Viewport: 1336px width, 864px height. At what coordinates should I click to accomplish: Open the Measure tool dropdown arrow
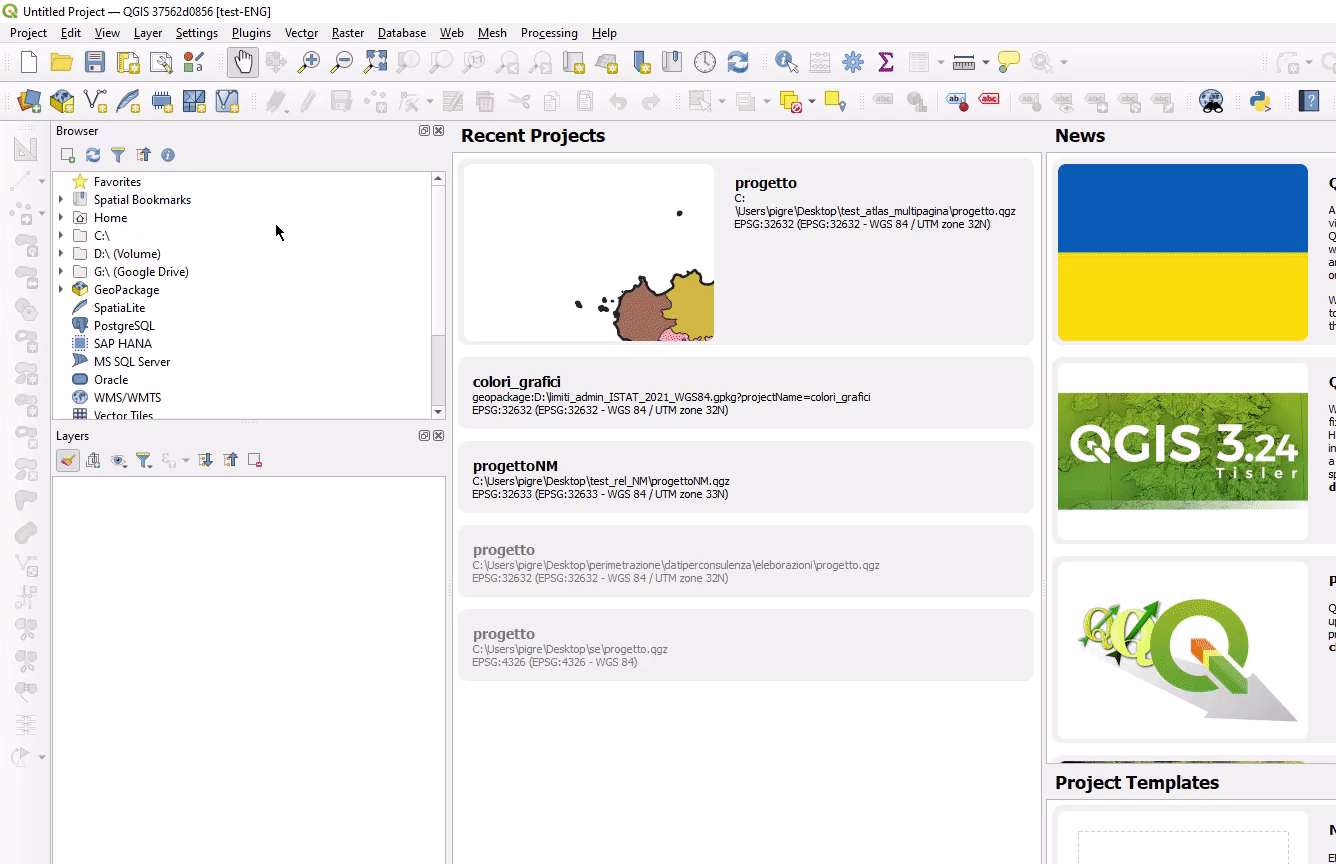pyautogui.click(x=985, y=62)
